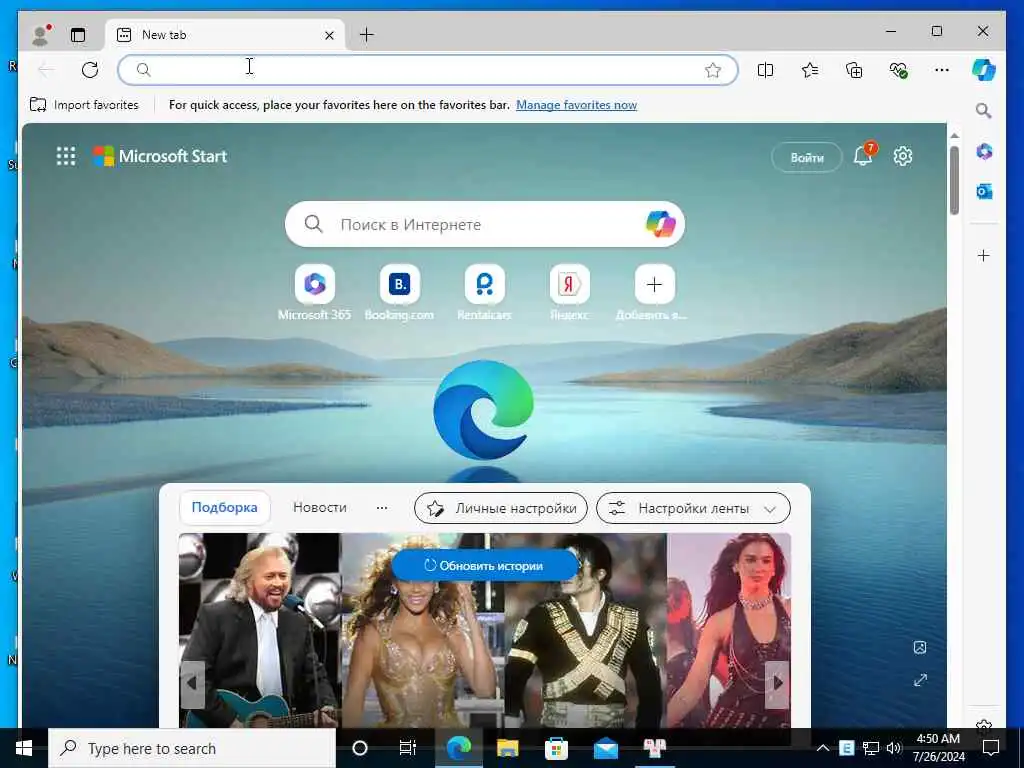Open Browser essentials heart icon
The height and width of the screenshot is (768, 1024).
coord(898,70)
